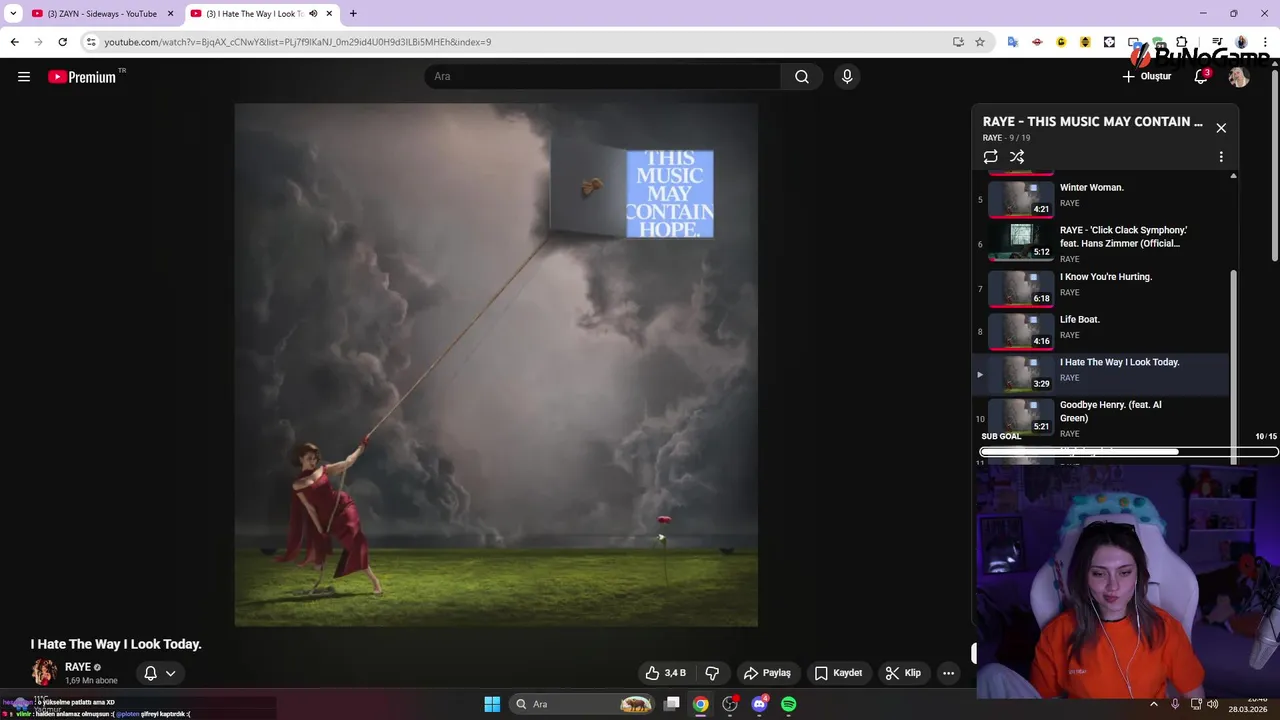Open RAYE channel avatar
The height and width of the screenshot is (720, 1280).
44,672
